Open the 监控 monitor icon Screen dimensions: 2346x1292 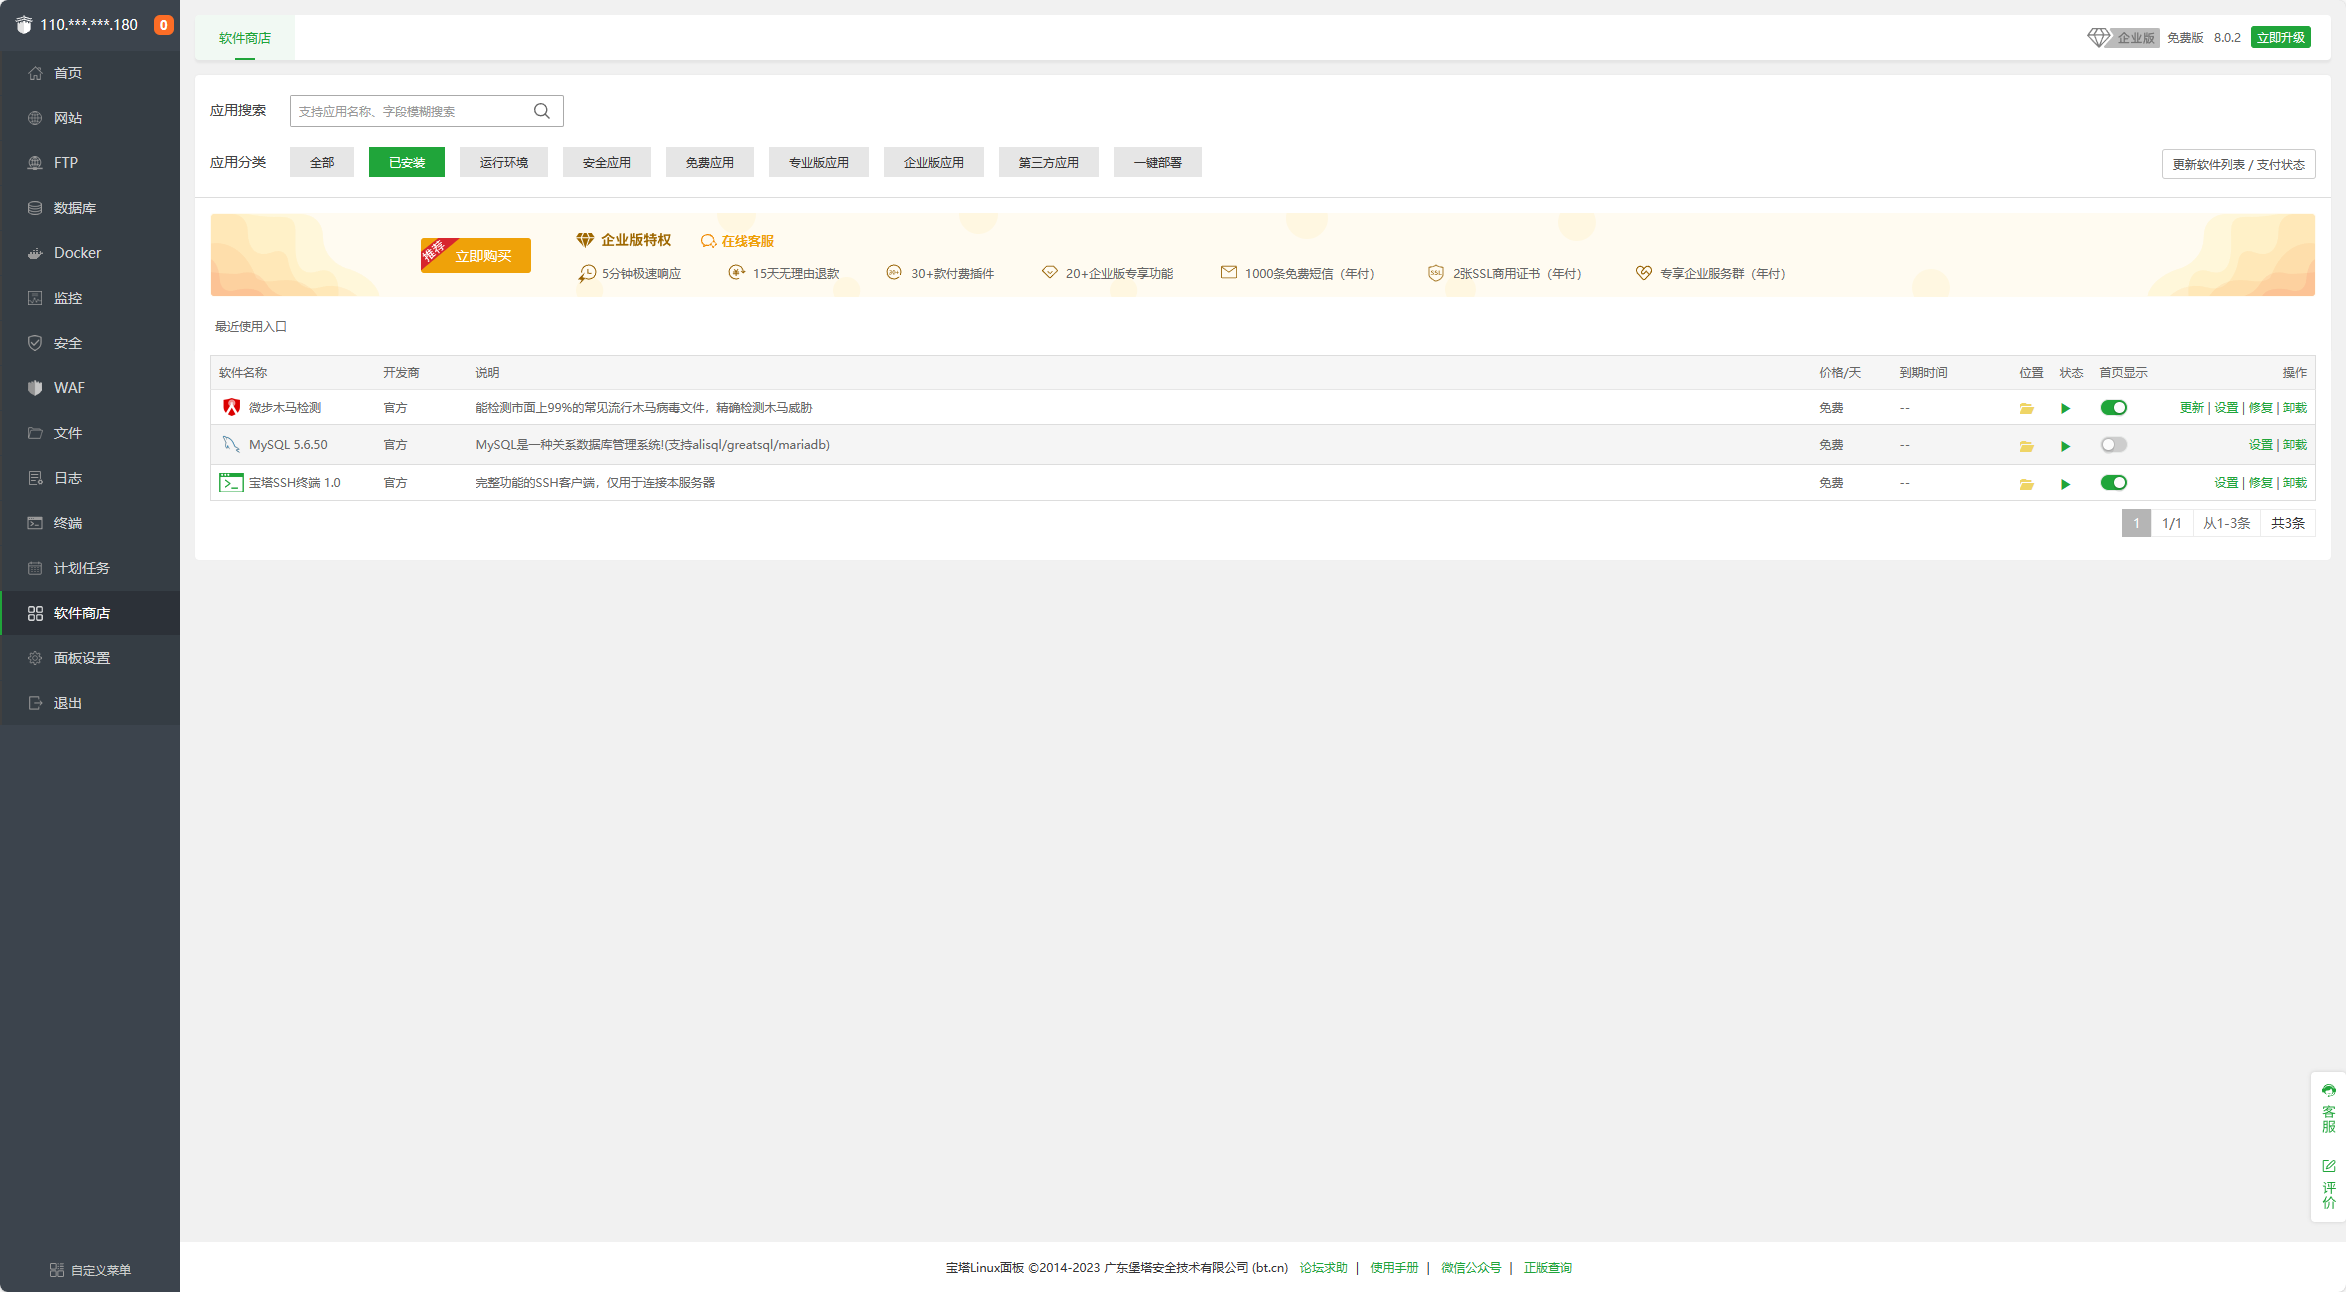coord(35,298)
